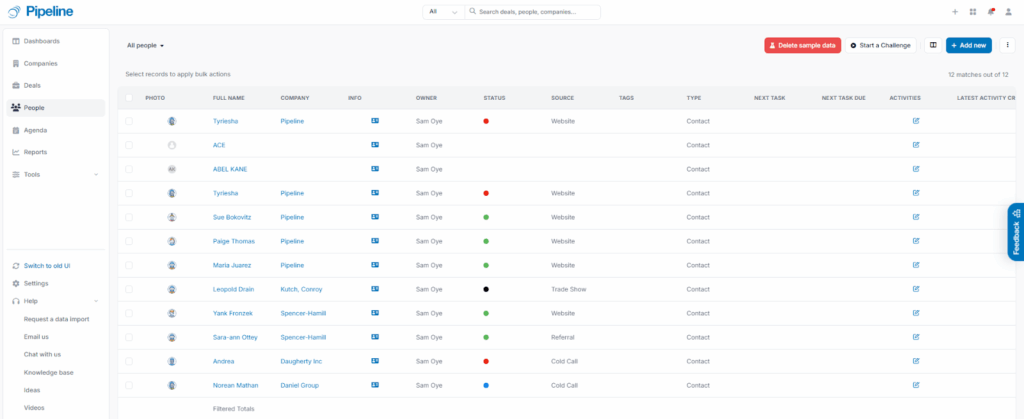Tick the select-all checkbox in table header
1024x419 pixels.
click(x=129, y=98)
